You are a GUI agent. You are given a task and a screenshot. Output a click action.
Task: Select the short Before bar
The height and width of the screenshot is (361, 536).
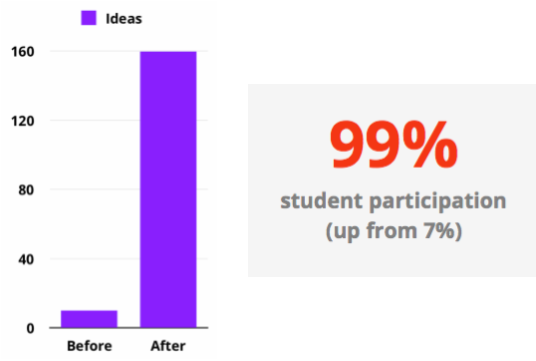(x=89, y=319)
